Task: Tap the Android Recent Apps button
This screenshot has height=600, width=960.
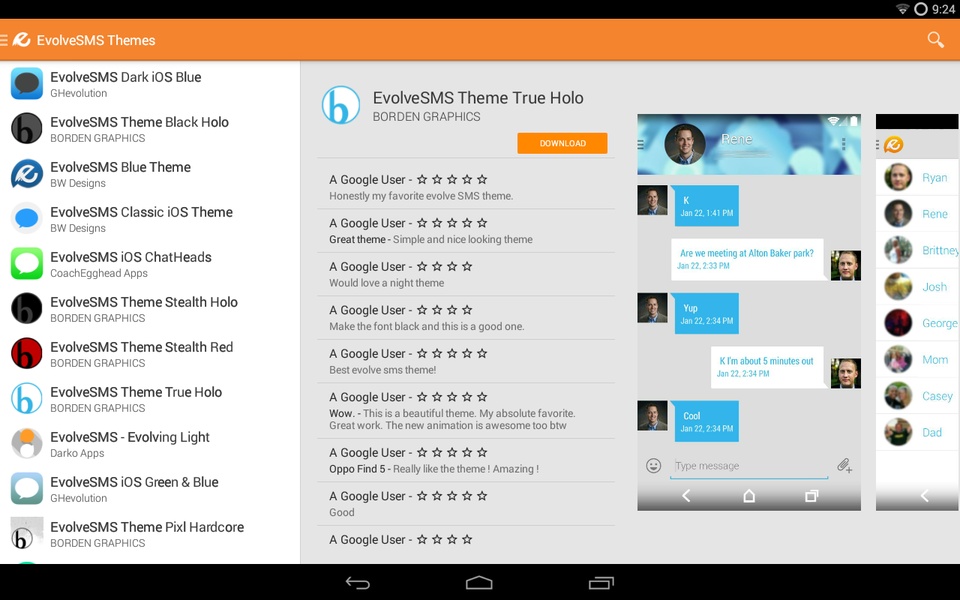Action: click(601, 583)
